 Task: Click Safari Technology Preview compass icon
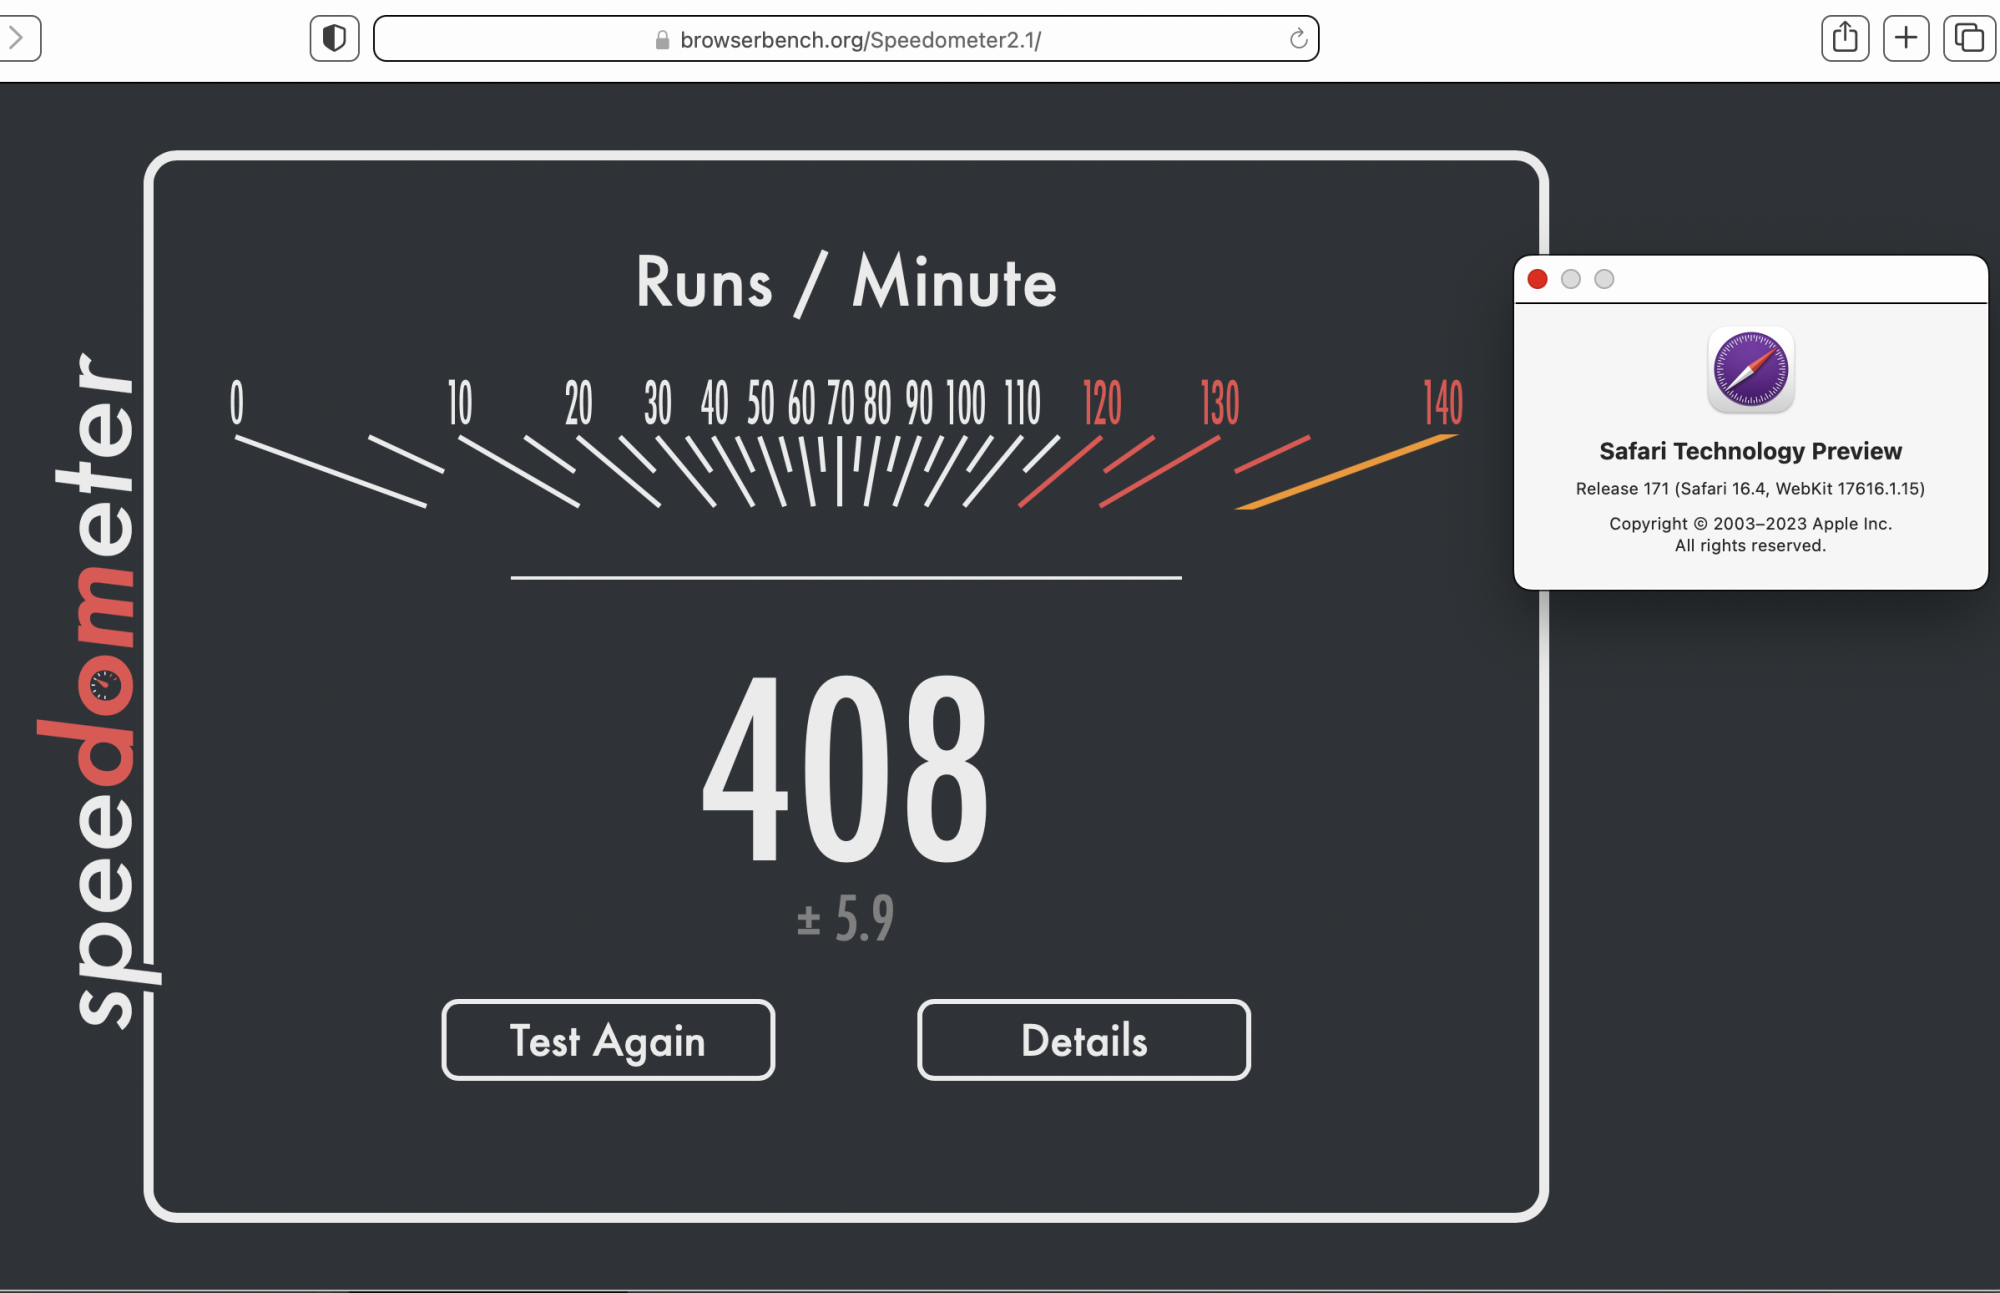tap(1750, 369)
